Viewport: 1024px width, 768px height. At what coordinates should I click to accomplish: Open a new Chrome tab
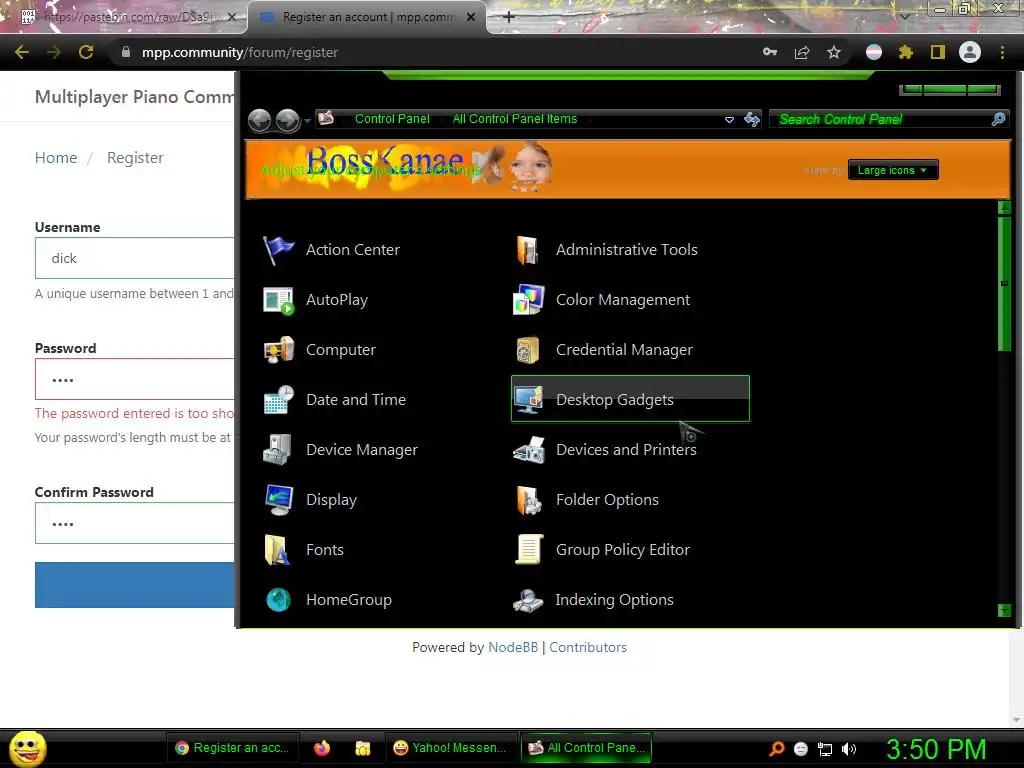509,17
